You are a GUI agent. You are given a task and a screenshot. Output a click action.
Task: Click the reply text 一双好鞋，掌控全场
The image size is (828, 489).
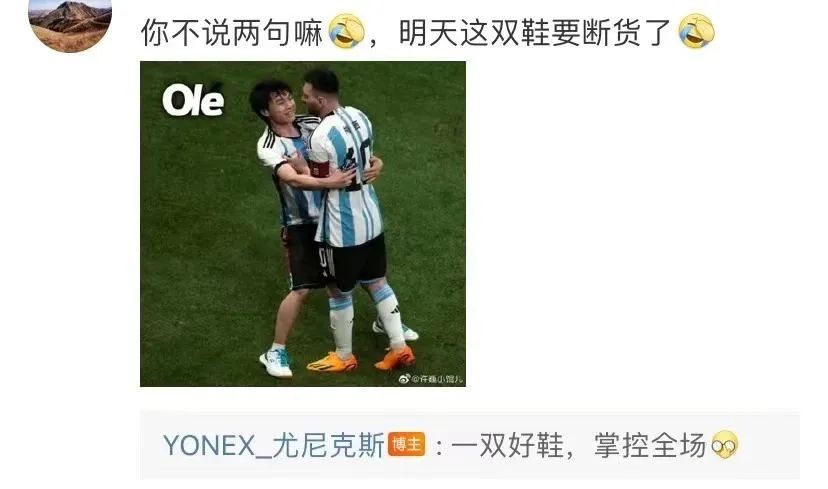point(579,445)
